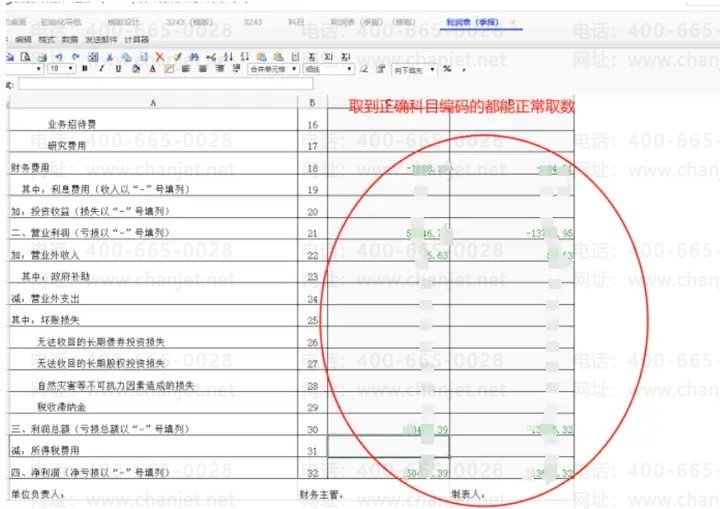This screenshot has height=509, width=720.
Task: Toggle italic formatting
Action: coord(101,69)
